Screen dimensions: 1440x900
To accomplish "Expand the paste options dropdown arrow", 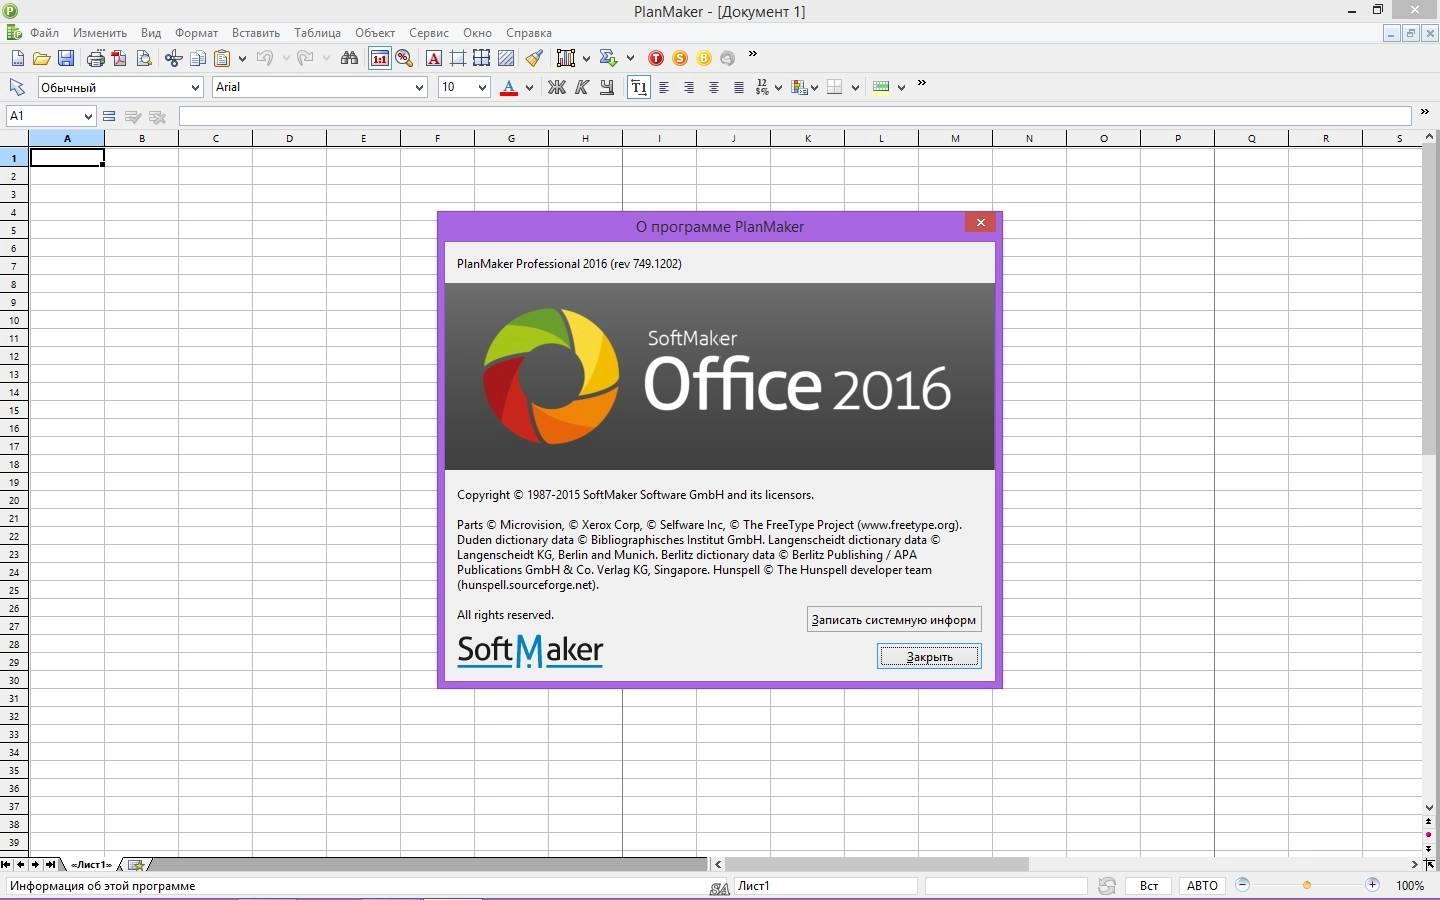I will 242,58.
